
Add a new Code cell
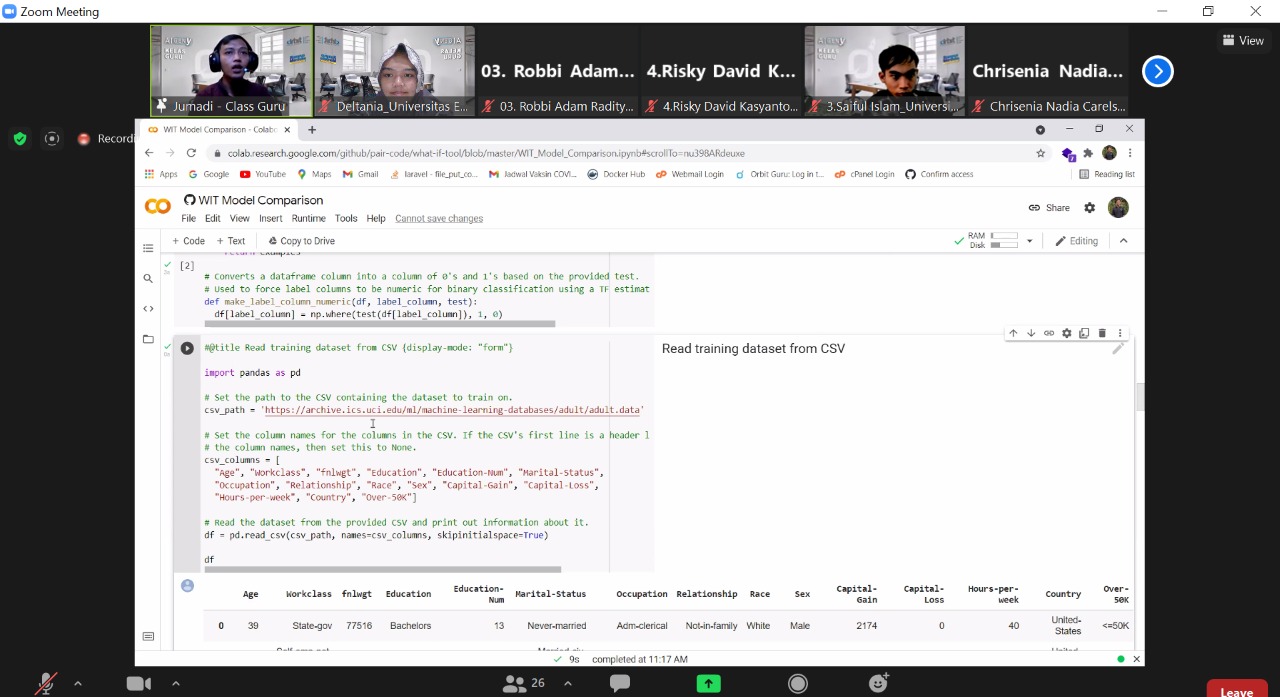click(x=188, y=241)
